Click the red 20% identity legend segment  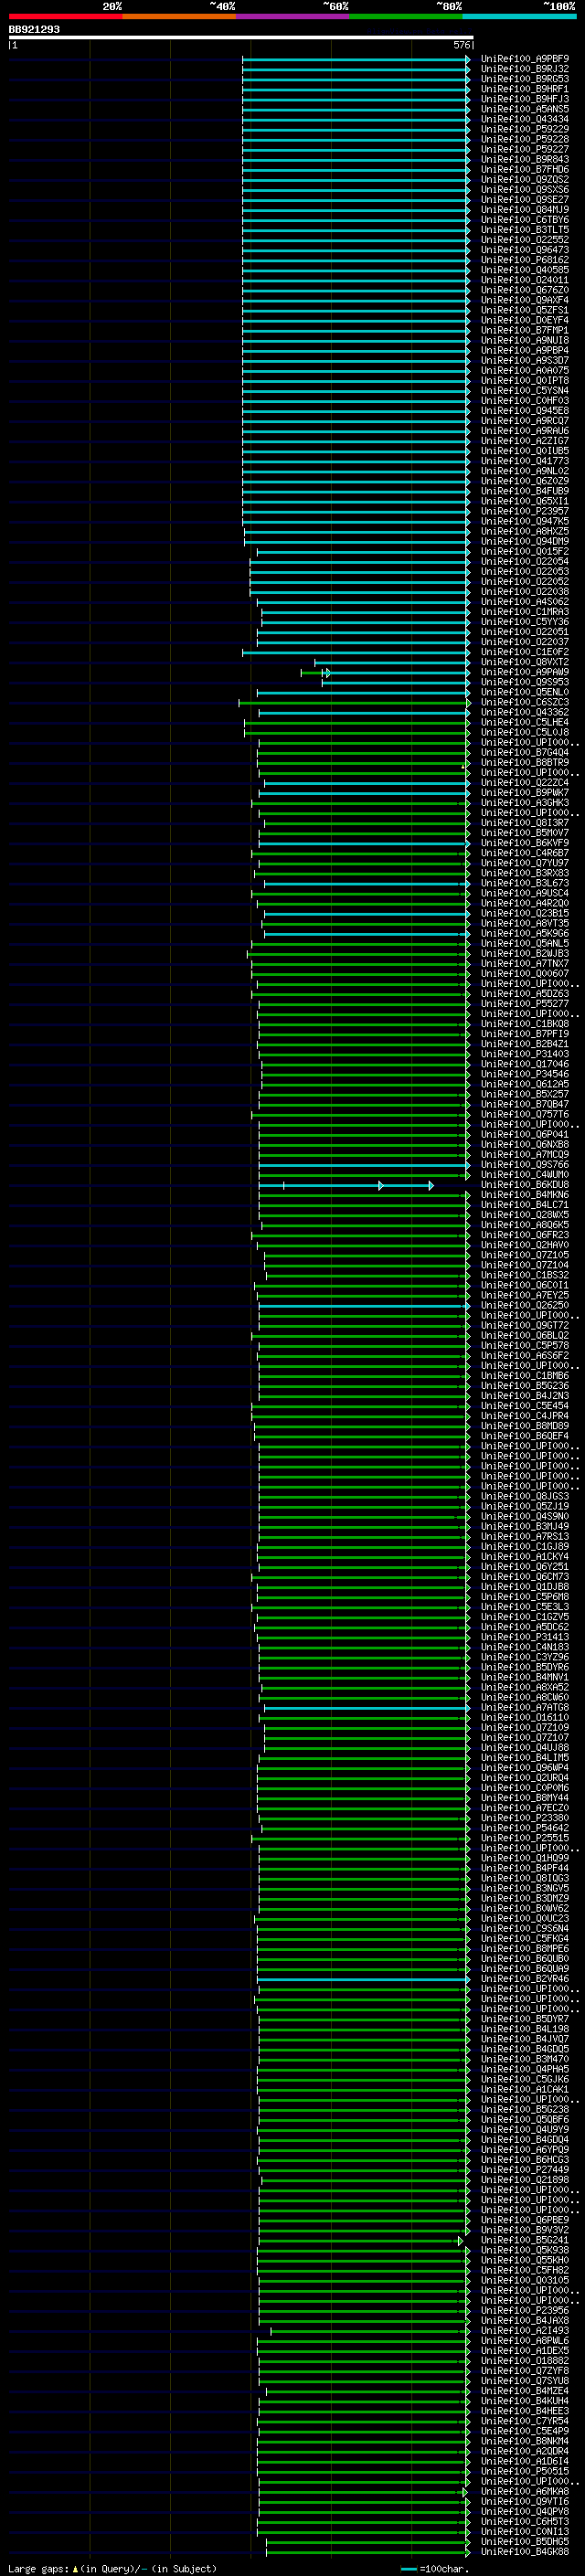65,16
